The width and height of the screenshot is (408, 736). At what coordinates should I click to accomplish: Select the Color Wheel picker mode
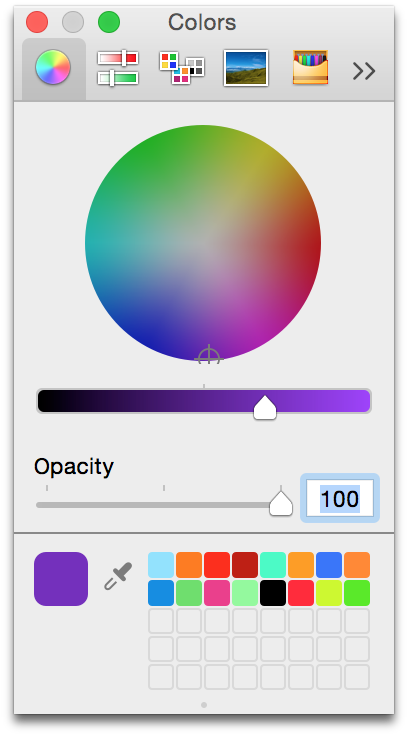[x=54, y=68]
